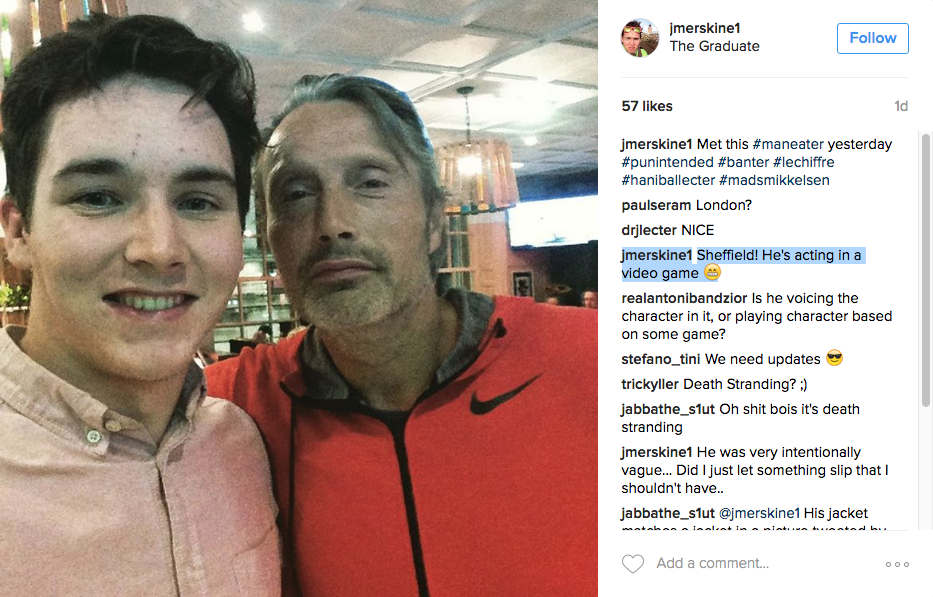Viewport: 933px width, 597px height.
Task: Open the three-dot more options menu
Action: pos(897,564)
